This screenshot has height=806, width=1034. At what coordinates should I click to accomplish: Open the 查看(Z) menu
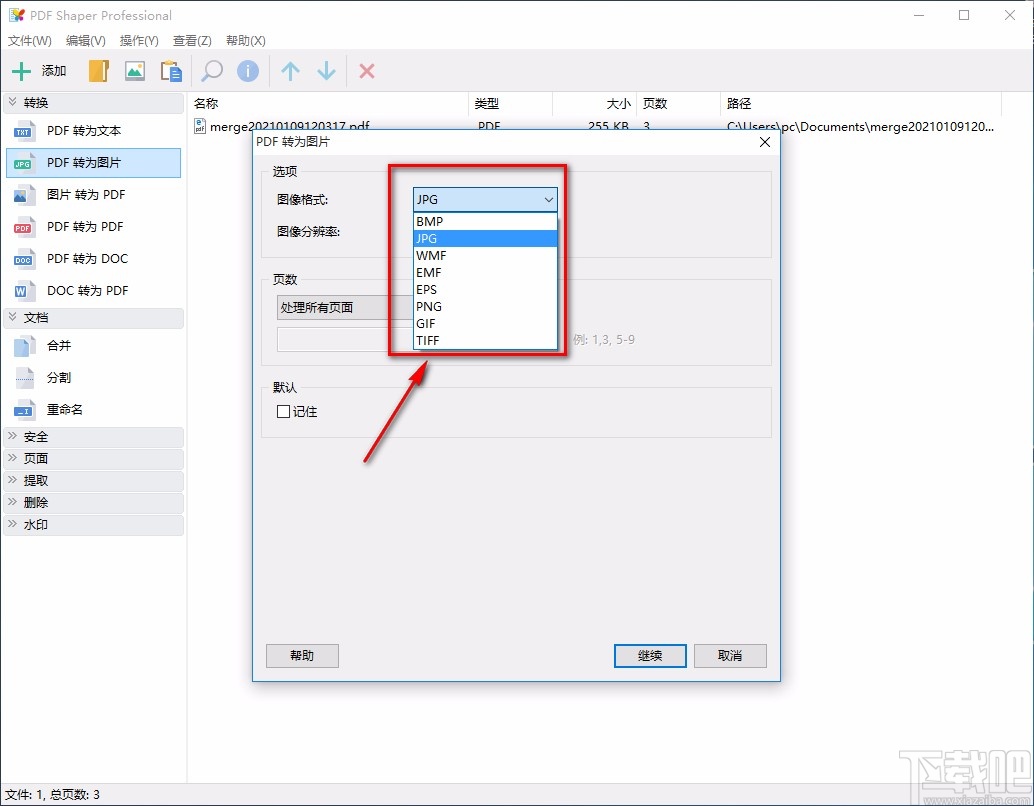click(x=192, y=41)
